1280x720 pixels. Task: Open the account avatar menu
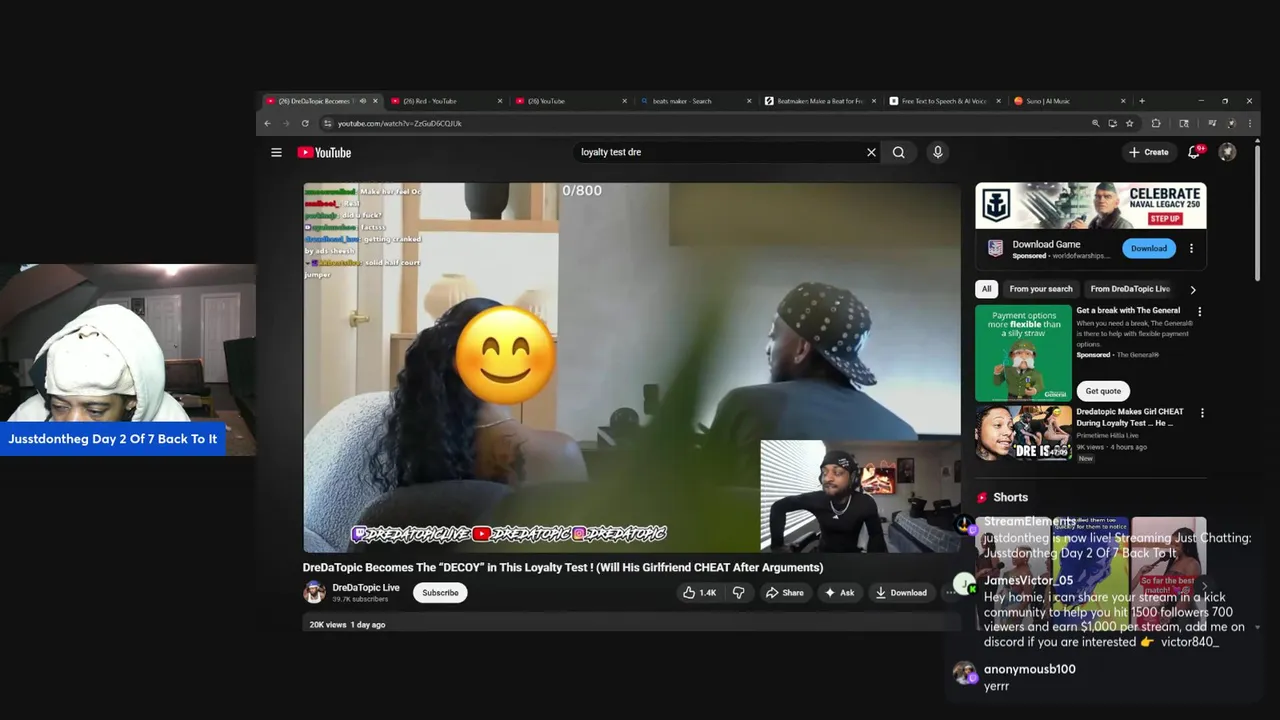click(x=1227, y=152)
